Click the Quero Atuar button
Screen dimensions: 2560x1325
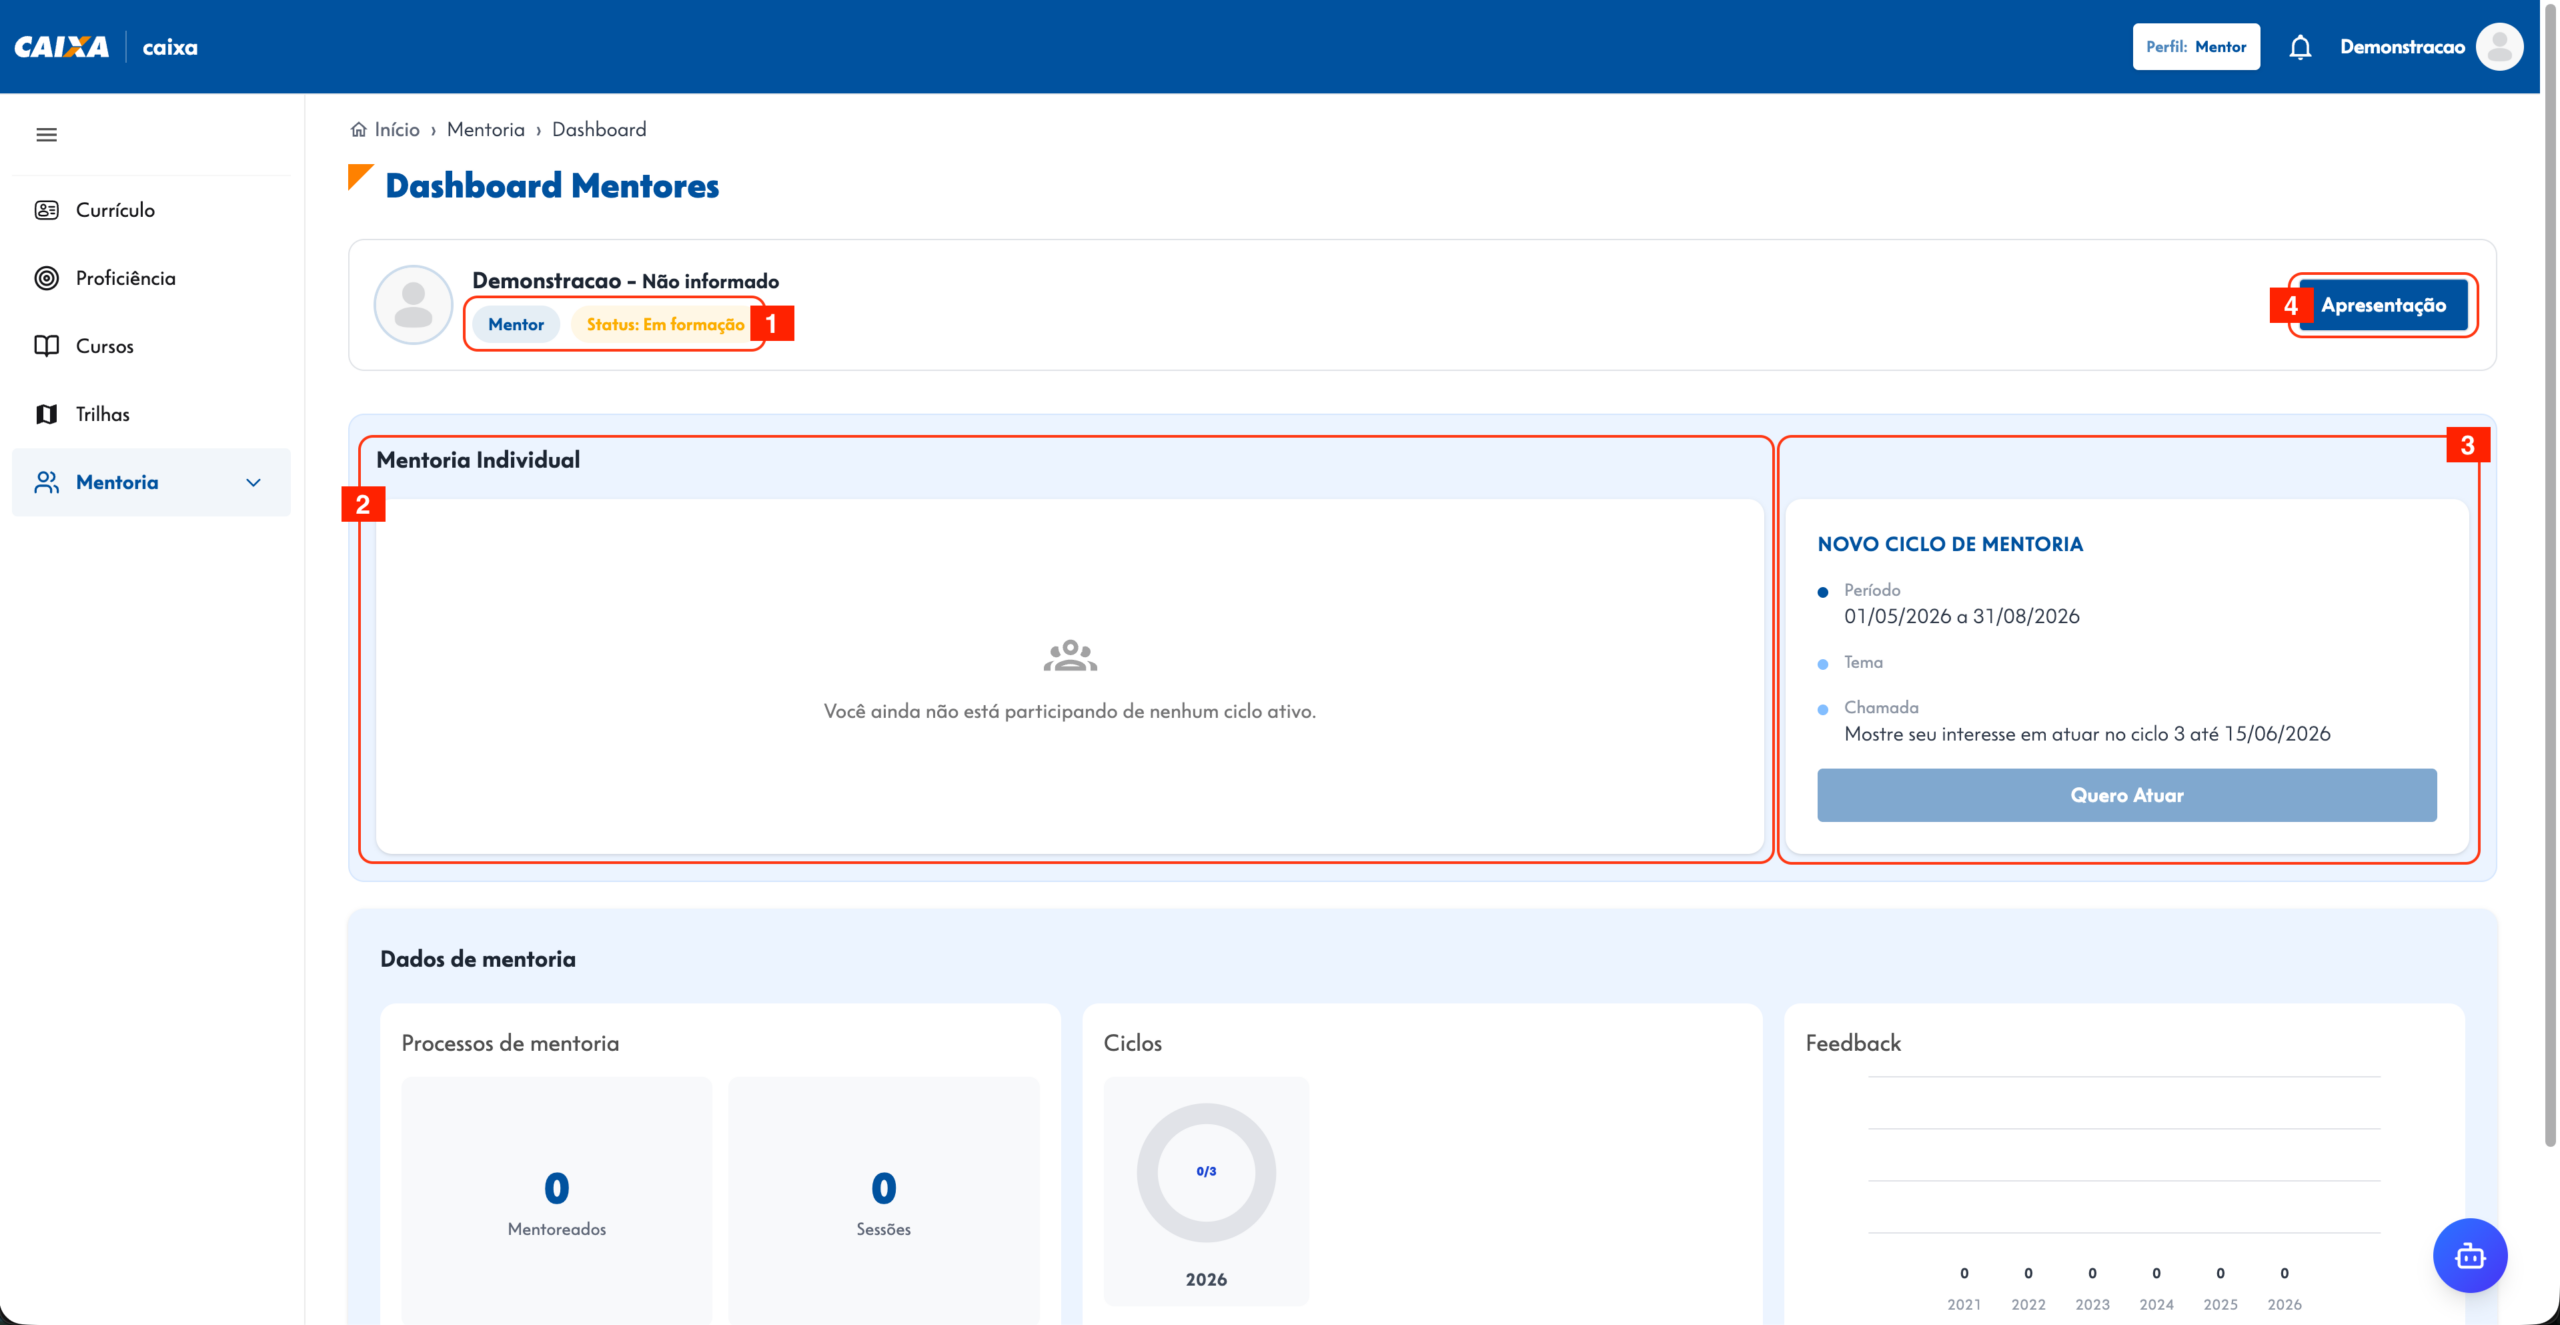(2127, 795)
